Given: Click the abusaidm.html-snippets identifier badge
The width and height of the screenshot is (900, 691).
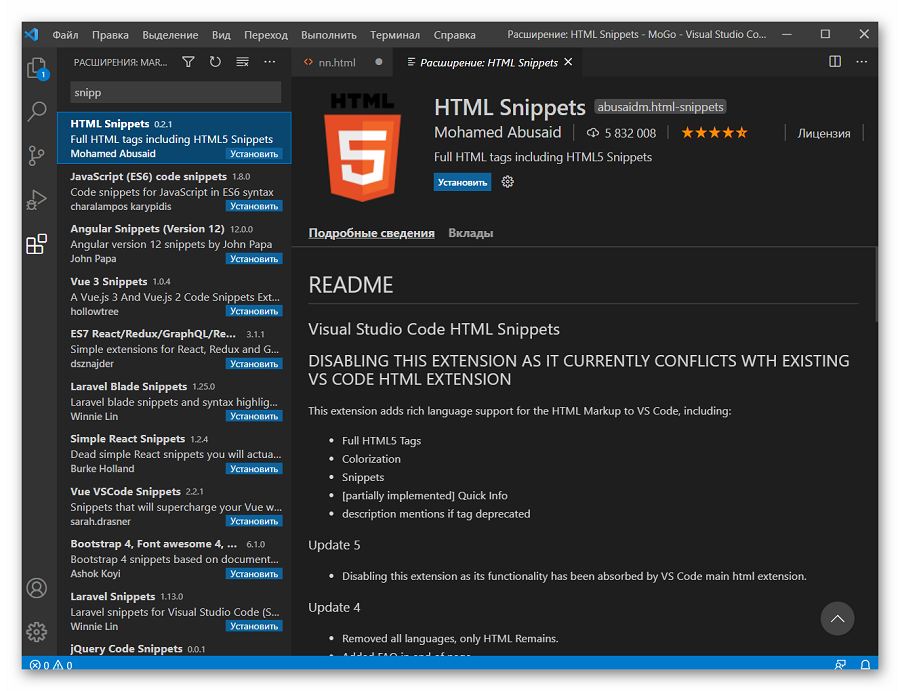Looking at the screenshot, I should click(660, 107).
